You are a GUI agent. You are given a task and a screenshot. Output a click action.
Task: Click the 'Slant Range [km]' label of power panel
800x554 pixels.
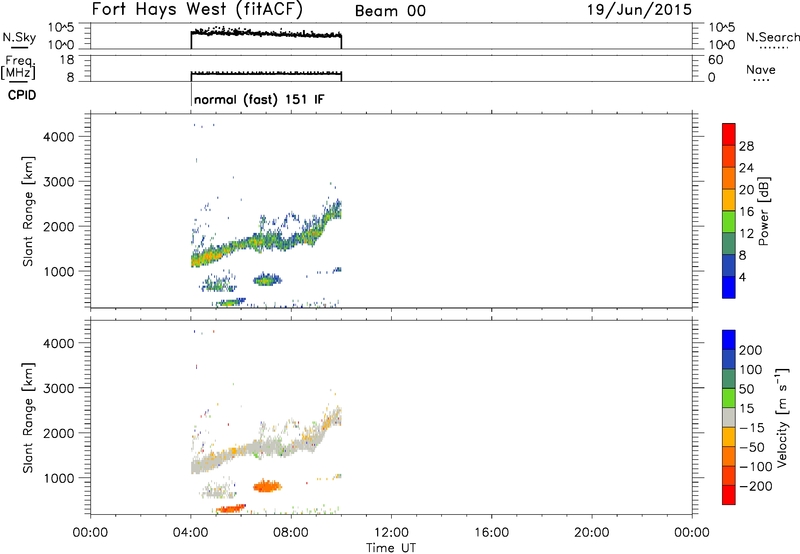pyautogui.click(x=28, y=211)
